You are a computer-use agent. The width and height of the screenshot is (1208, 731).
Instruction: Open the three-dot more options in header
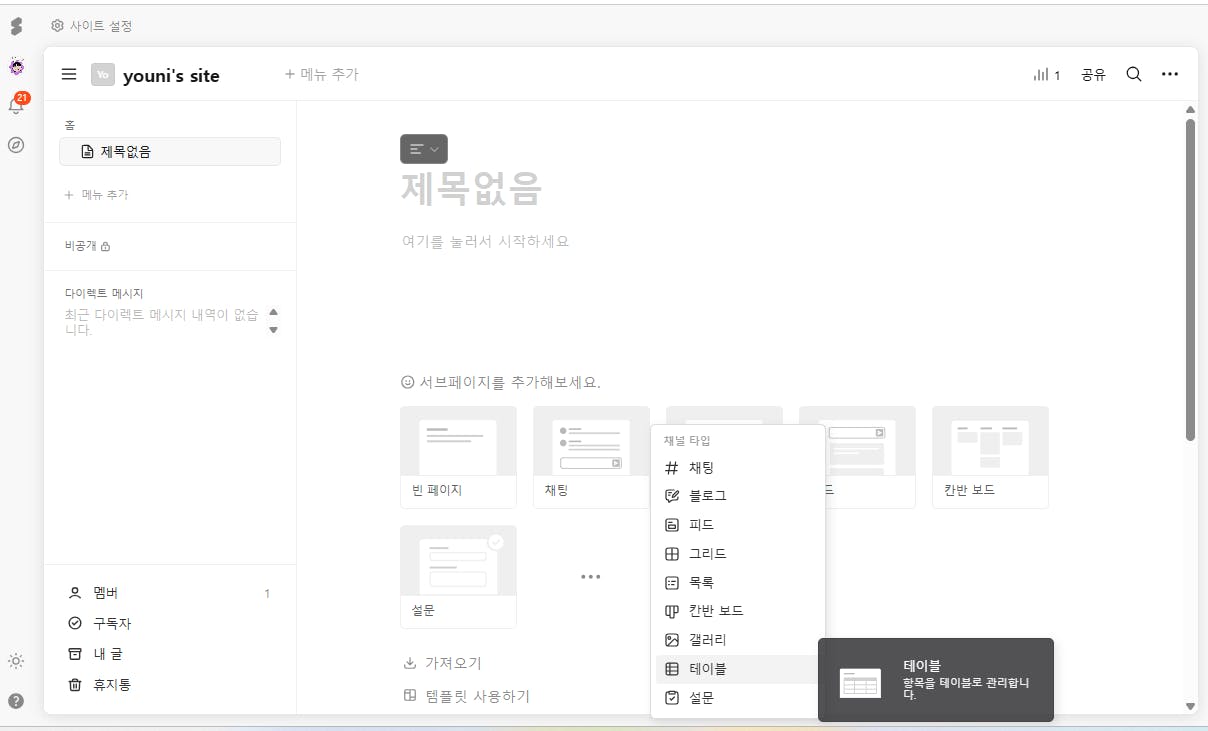1170,74
